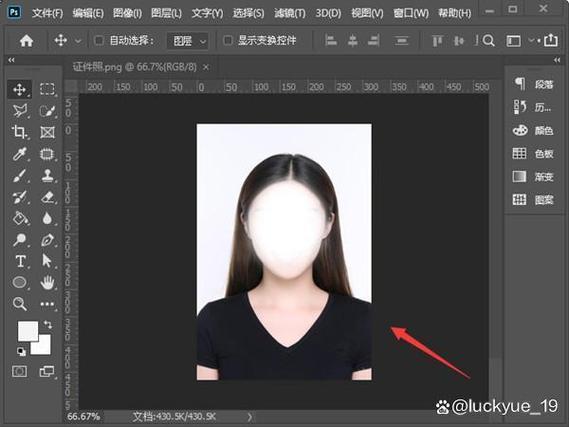This screenshot has width=569, height=427.
Task: Open the 历史记录 panel button
Action: (532, 107)
